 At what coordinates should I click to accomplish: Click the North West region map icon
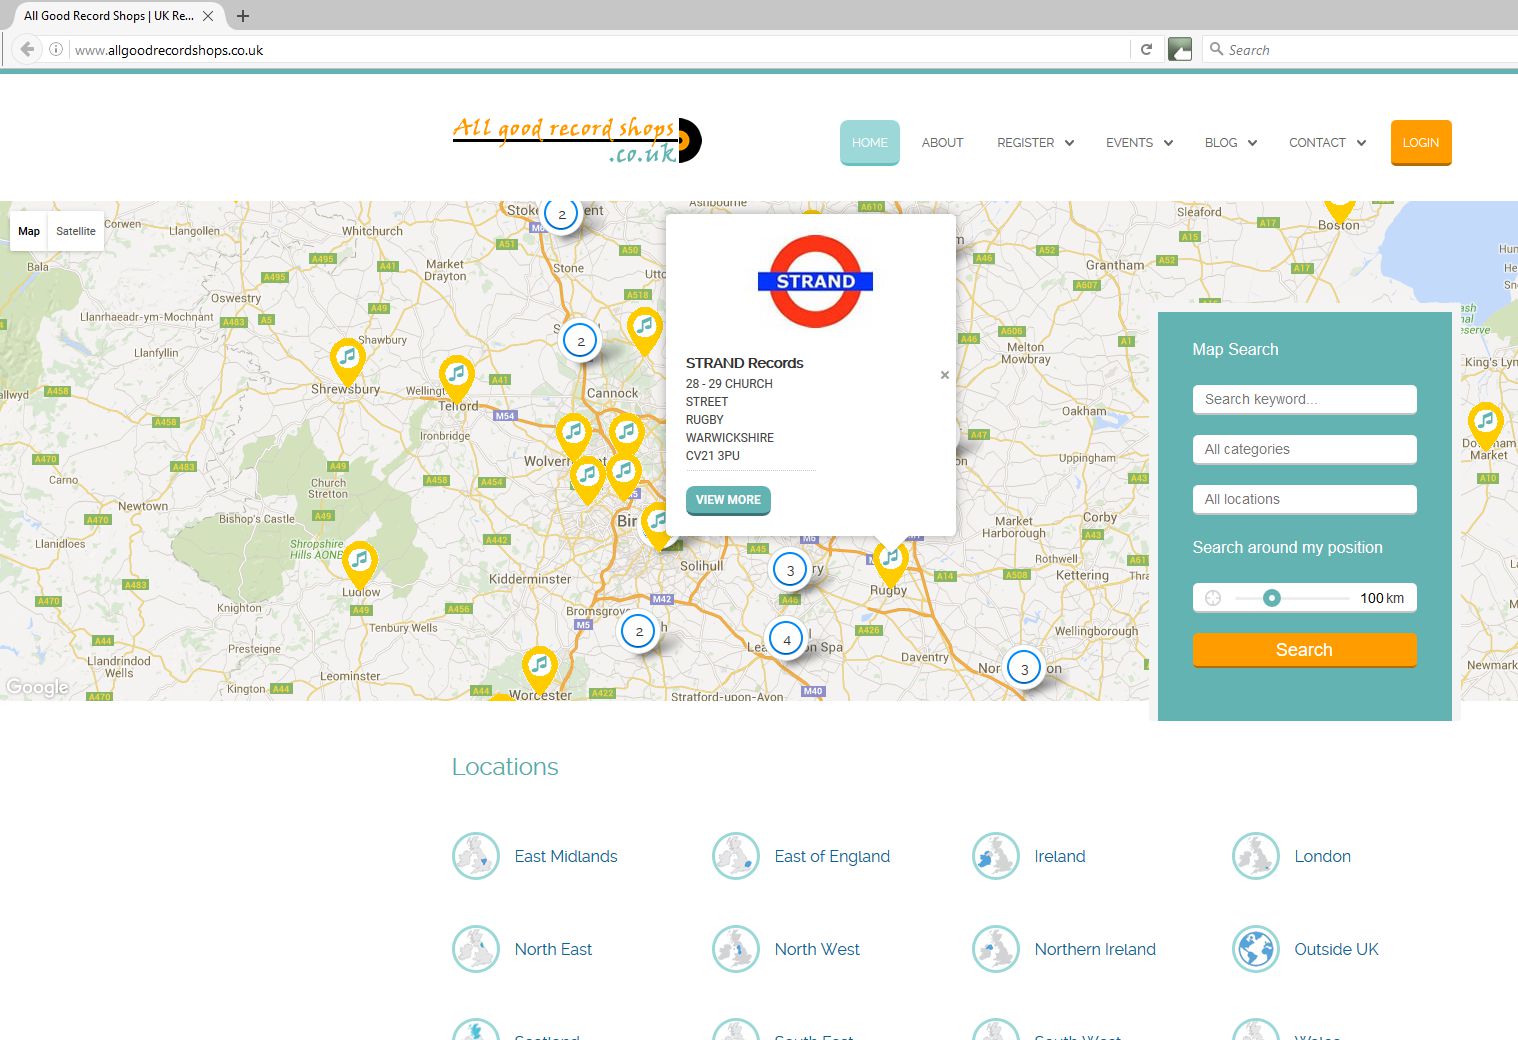(736, 949)
